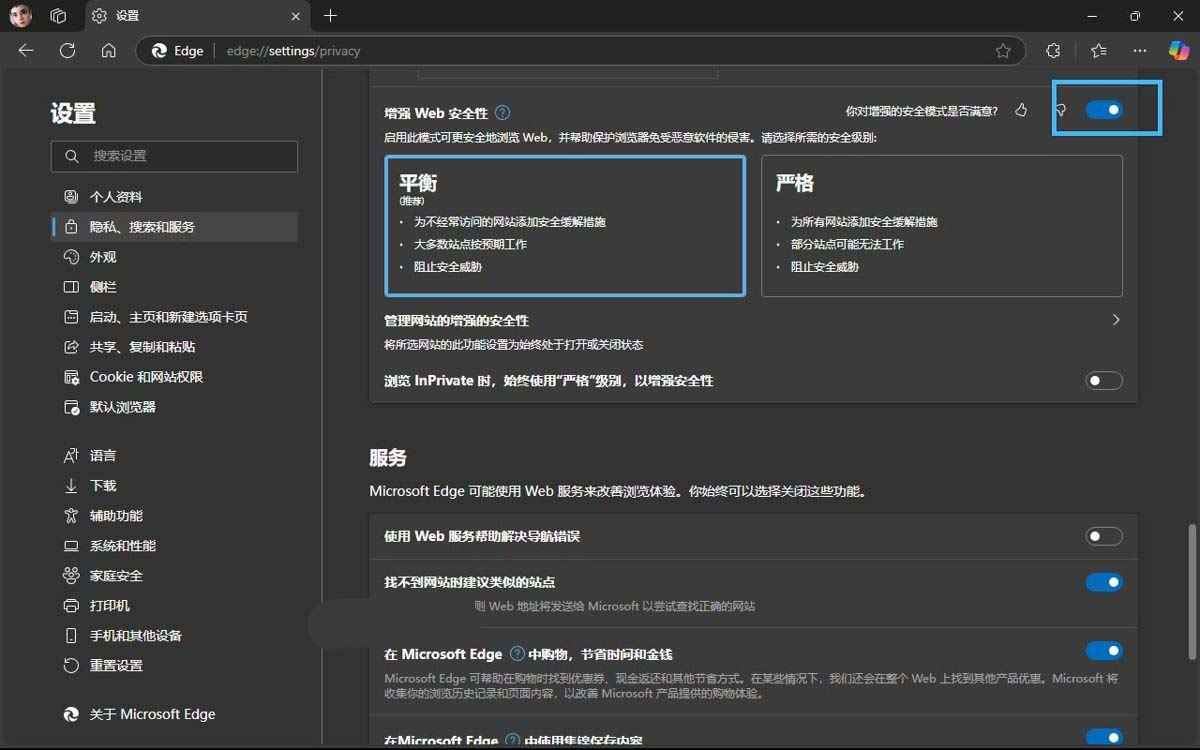This screenshot has height=750, width=1200.
Task: Click the search magnifier icon in 搜索设置
Action: click(x=71, y=156)
